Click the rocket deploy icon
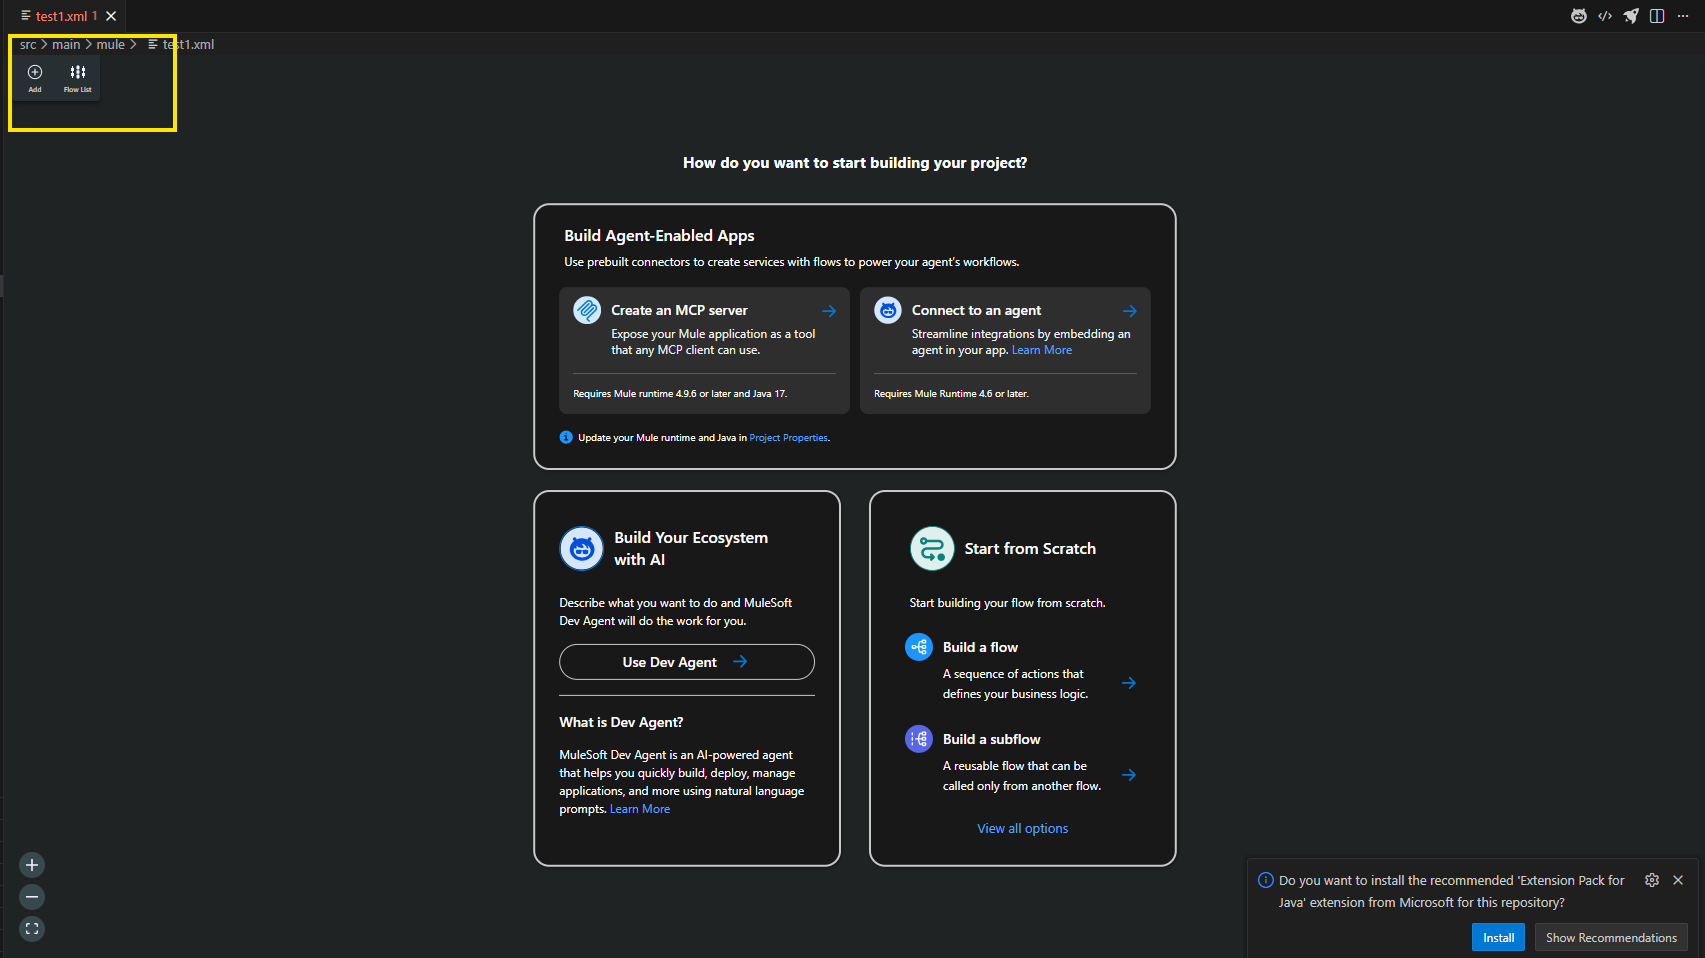The height and width of the screenshot is (958, 1705). click(x=1631, y=16)
